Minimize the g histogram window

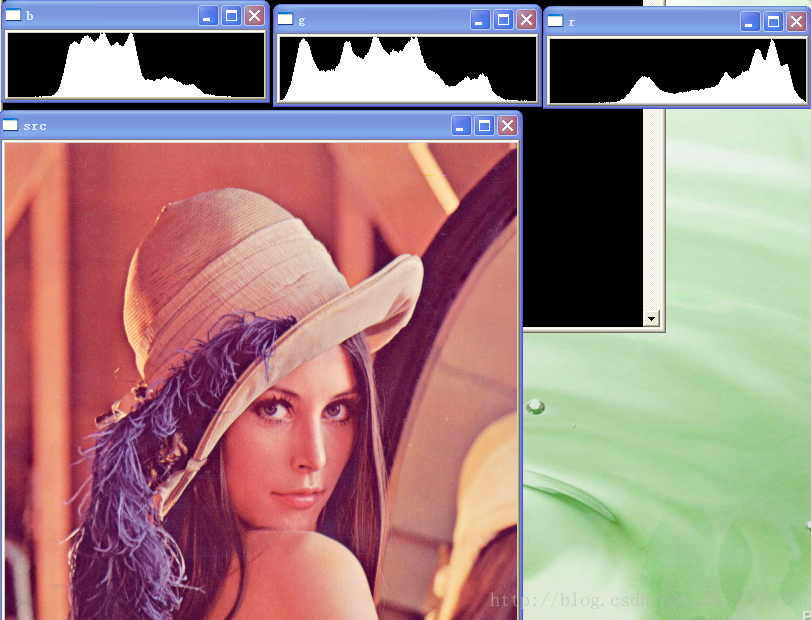480,20
